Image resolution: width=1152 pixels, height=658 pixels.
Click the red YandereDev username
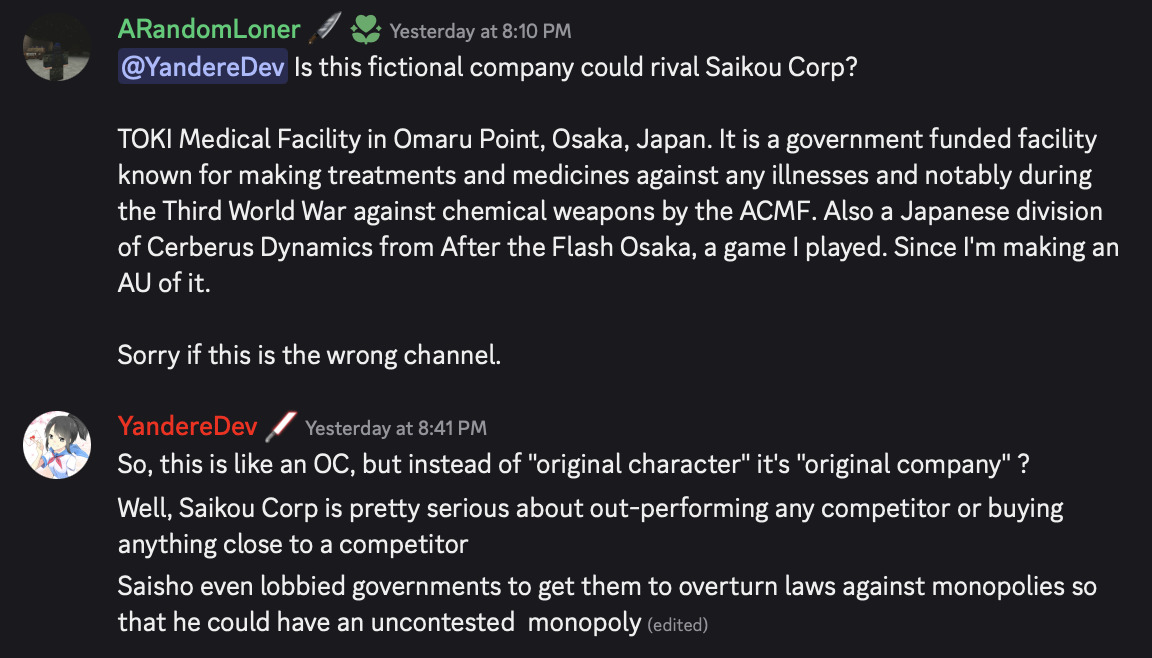pyautogui.click(x=187, y=427)
